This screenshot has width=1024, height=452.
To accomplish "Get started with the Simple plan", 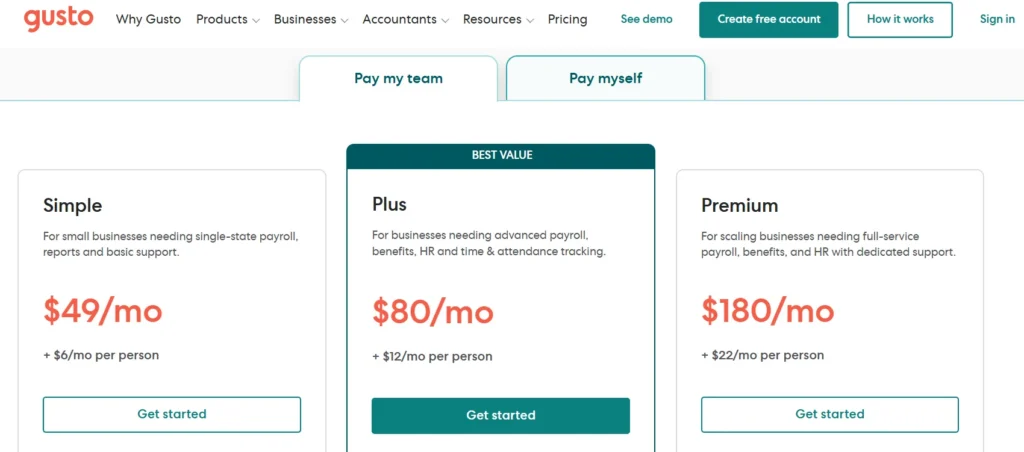I will (x=172, y=414).
